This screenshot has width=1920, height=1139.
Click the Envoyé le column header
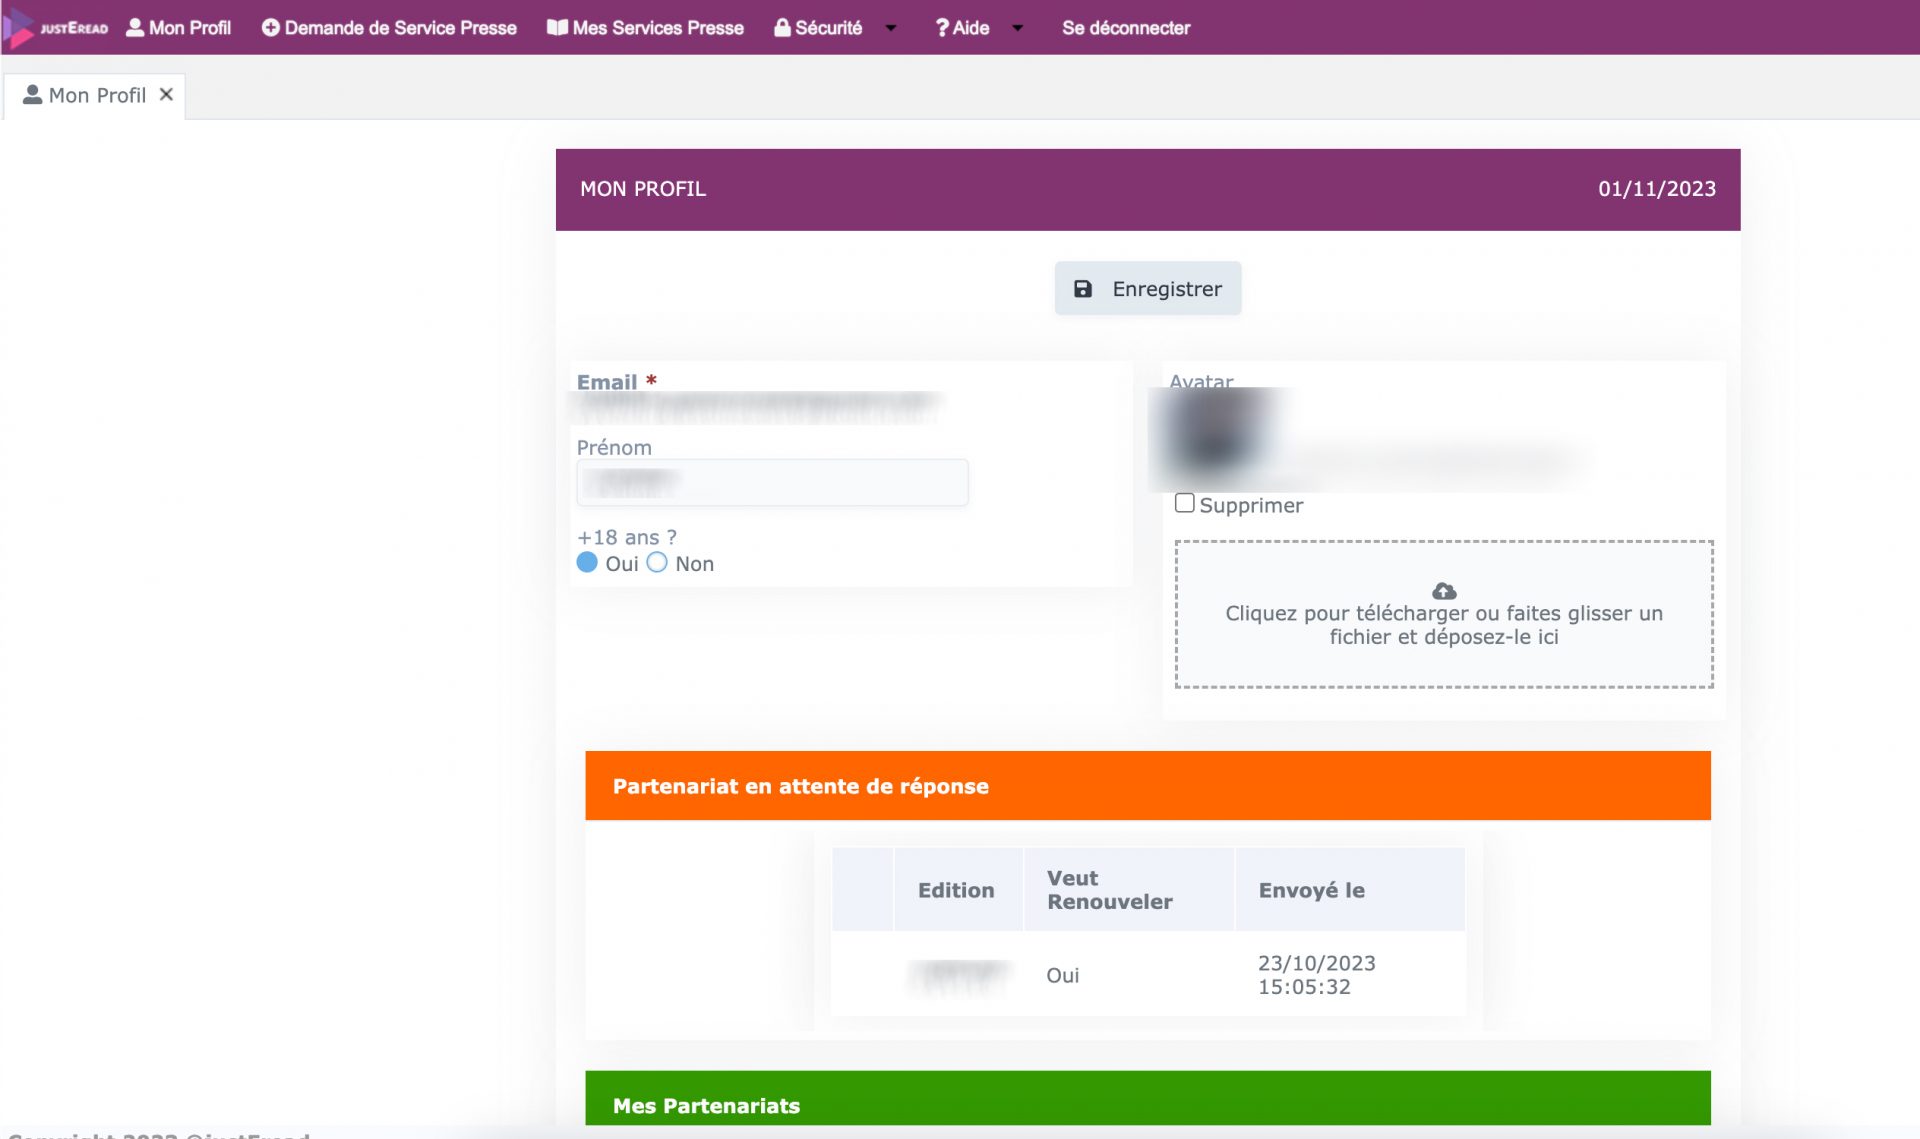(x=1350, y=890)
